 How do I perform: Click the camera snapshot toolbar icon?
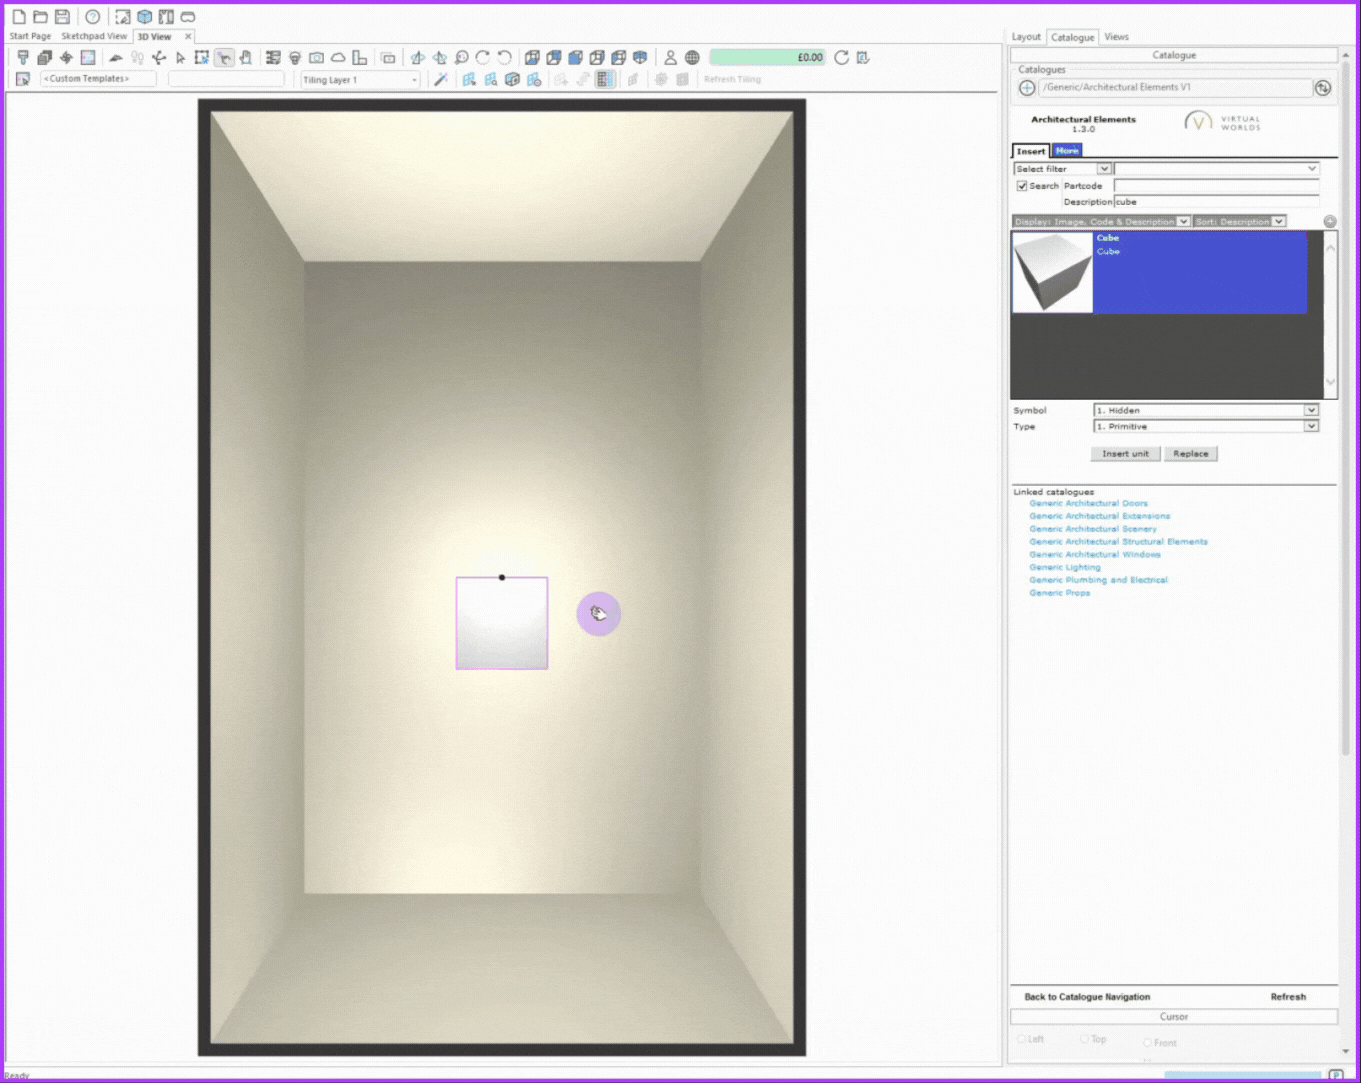(x=316, y=58)
